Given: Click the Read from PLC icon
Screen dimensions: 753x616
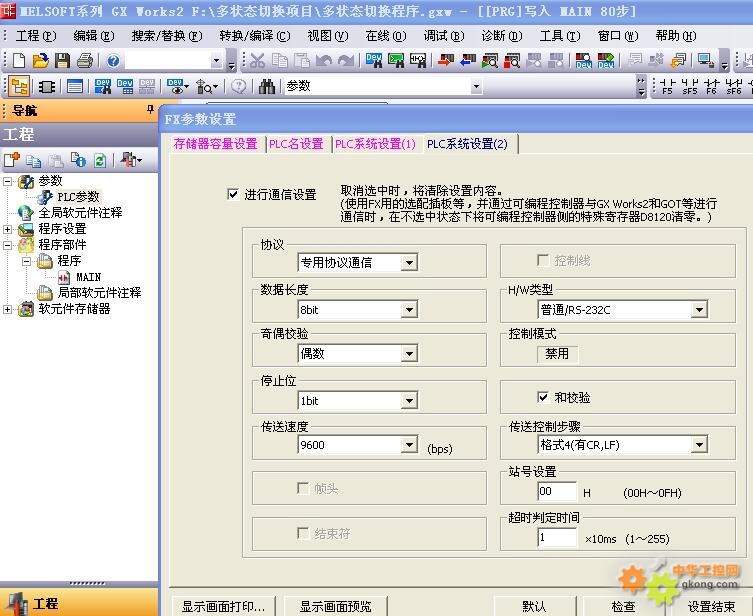Looking at the screenshot, I should (x=467, y=60).
